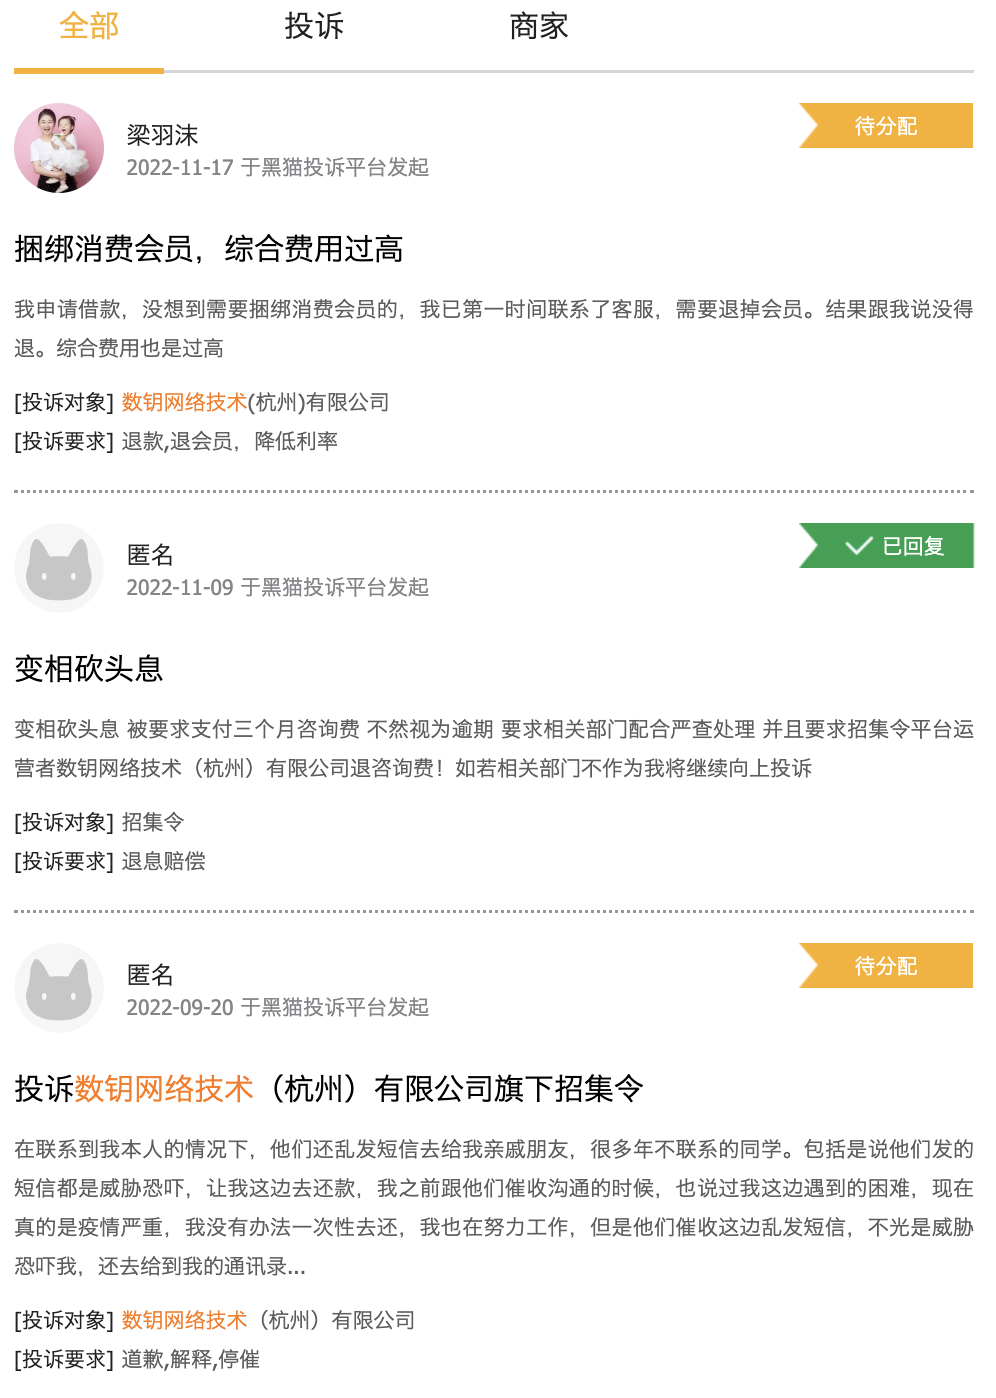The width and height of the screenshot is (996, 1398).
Task: Click orange 数钥网络技术 link in third complaint target
Action: (x=184, y=1320)
